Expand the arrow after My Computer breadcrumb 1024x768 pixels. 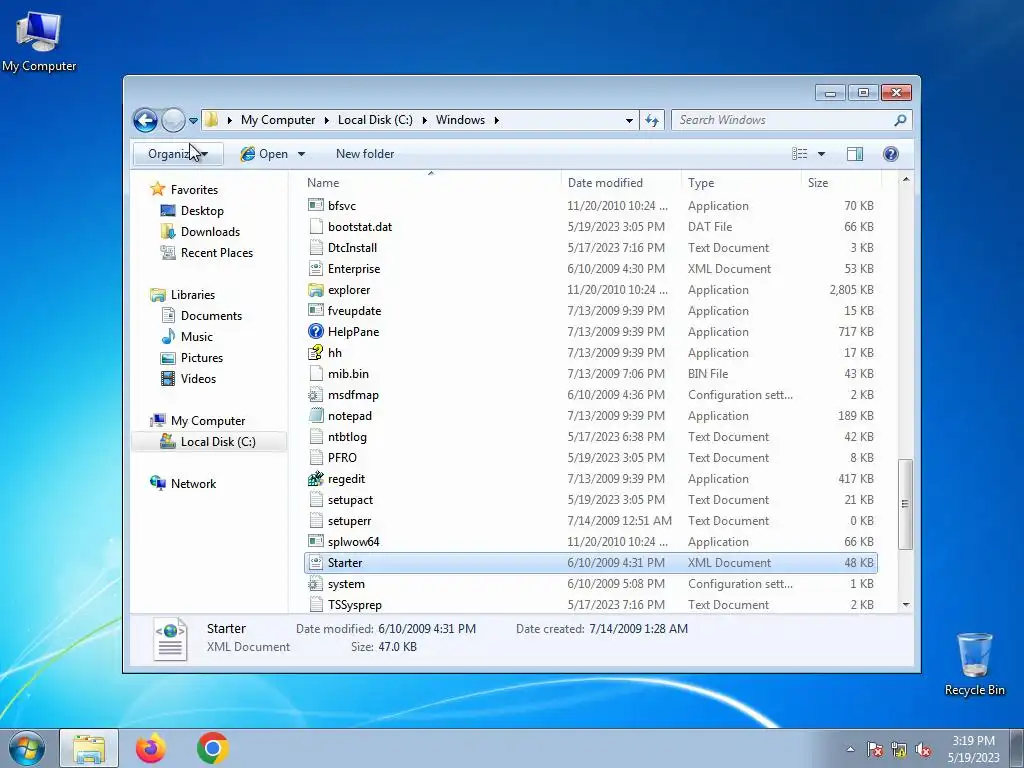pyautogui.click(x=327, y=120)
